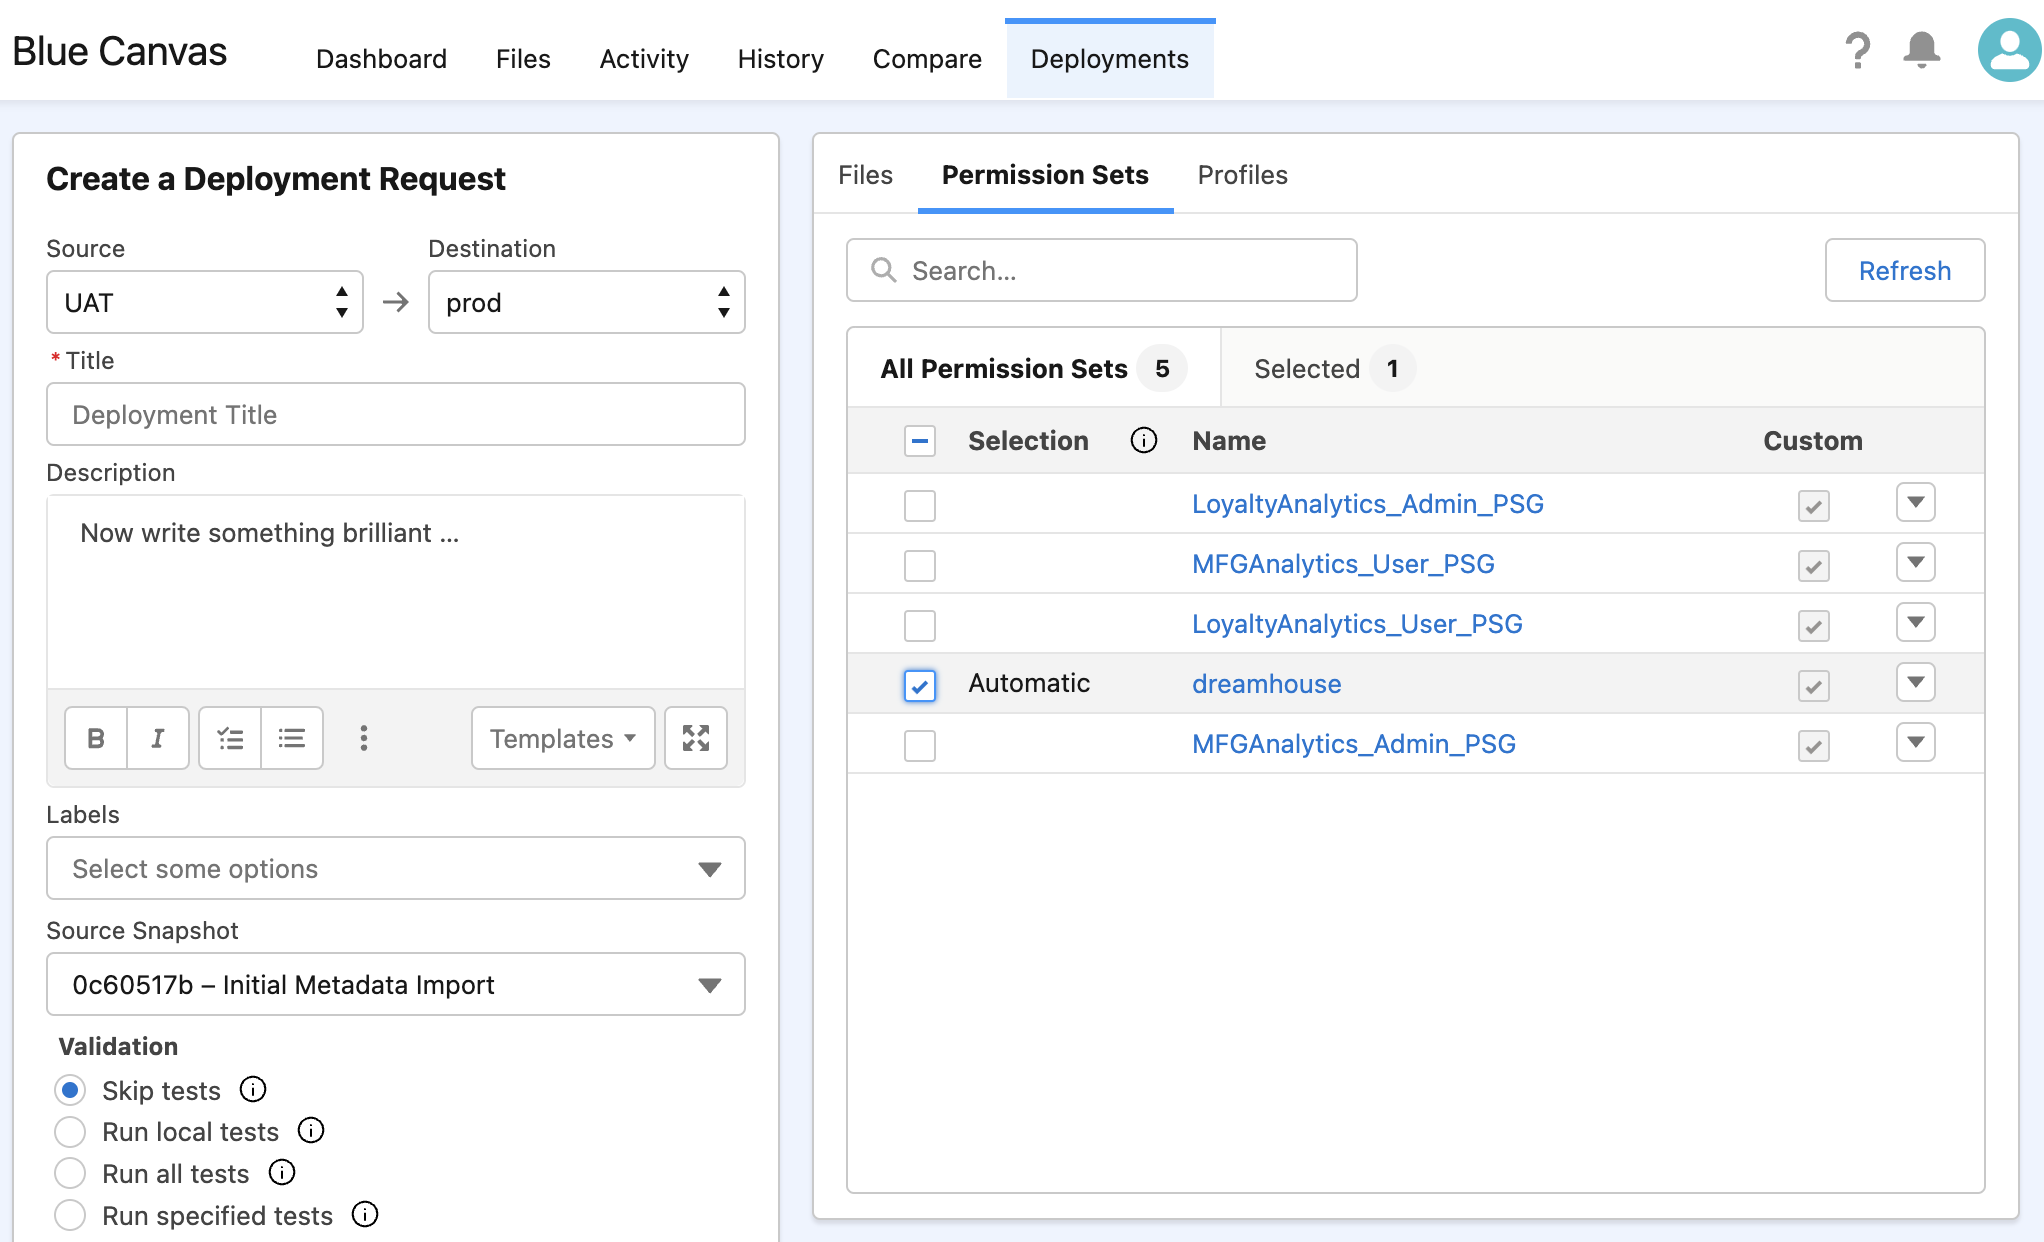Click the more options icon in editor
This screenshot has height=1242, width=2044.
tap(362, 736)
